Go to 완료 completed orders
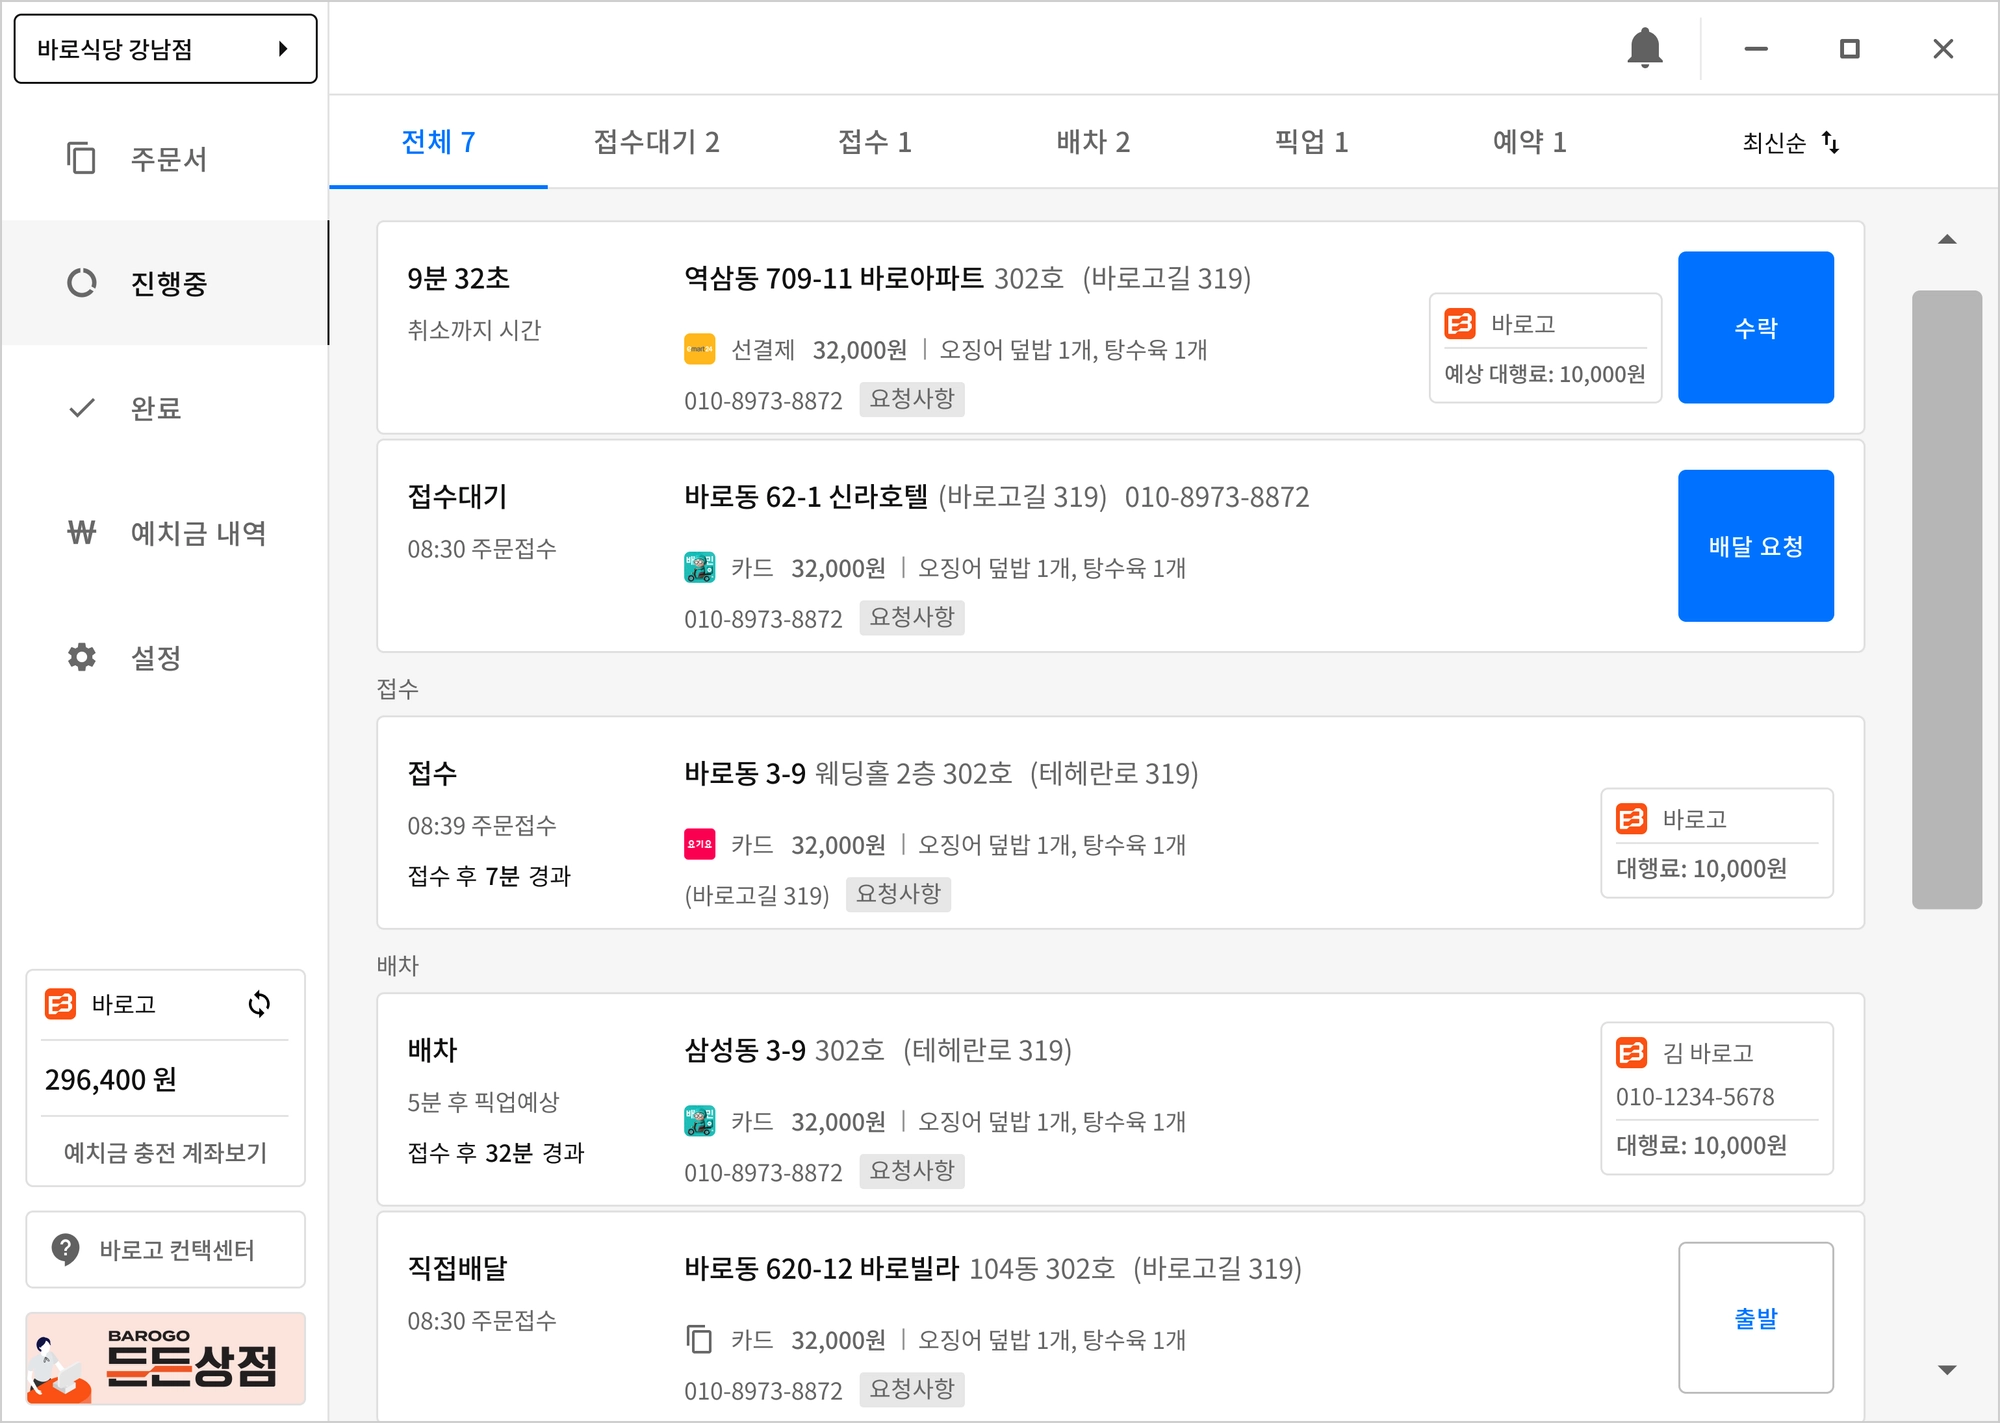 tap(155, 408)
